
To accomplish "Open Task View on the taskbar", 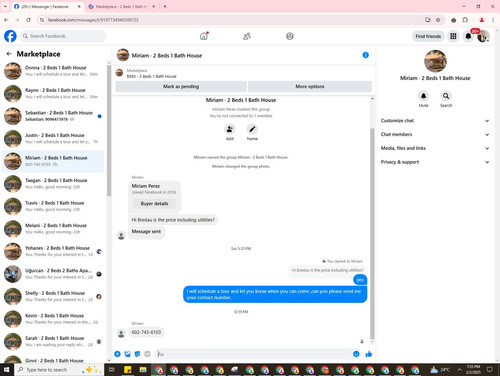I will (112, 370).
